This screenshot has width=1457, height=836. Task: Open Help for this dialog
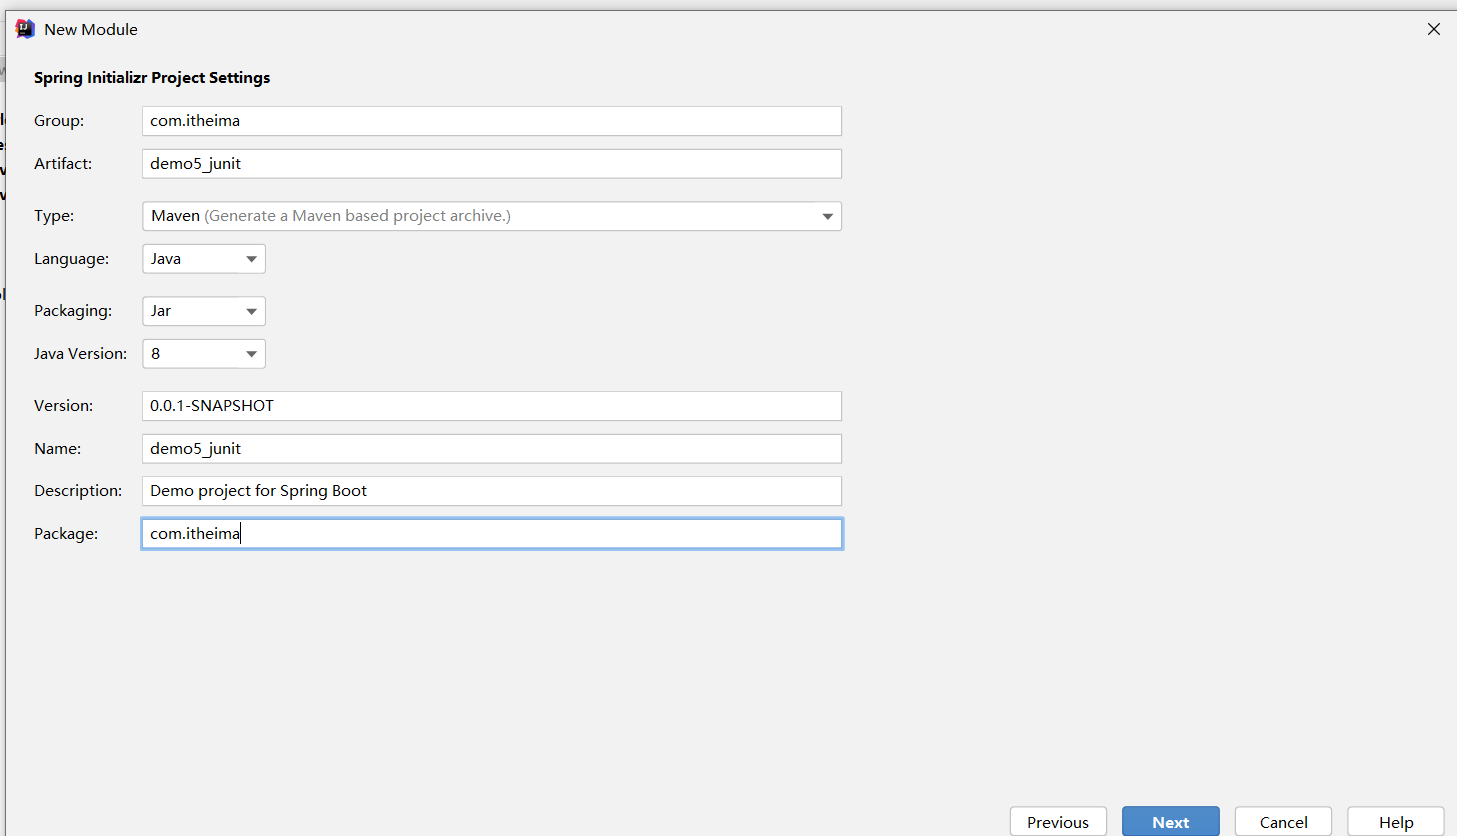click(x=1395, y=822)
